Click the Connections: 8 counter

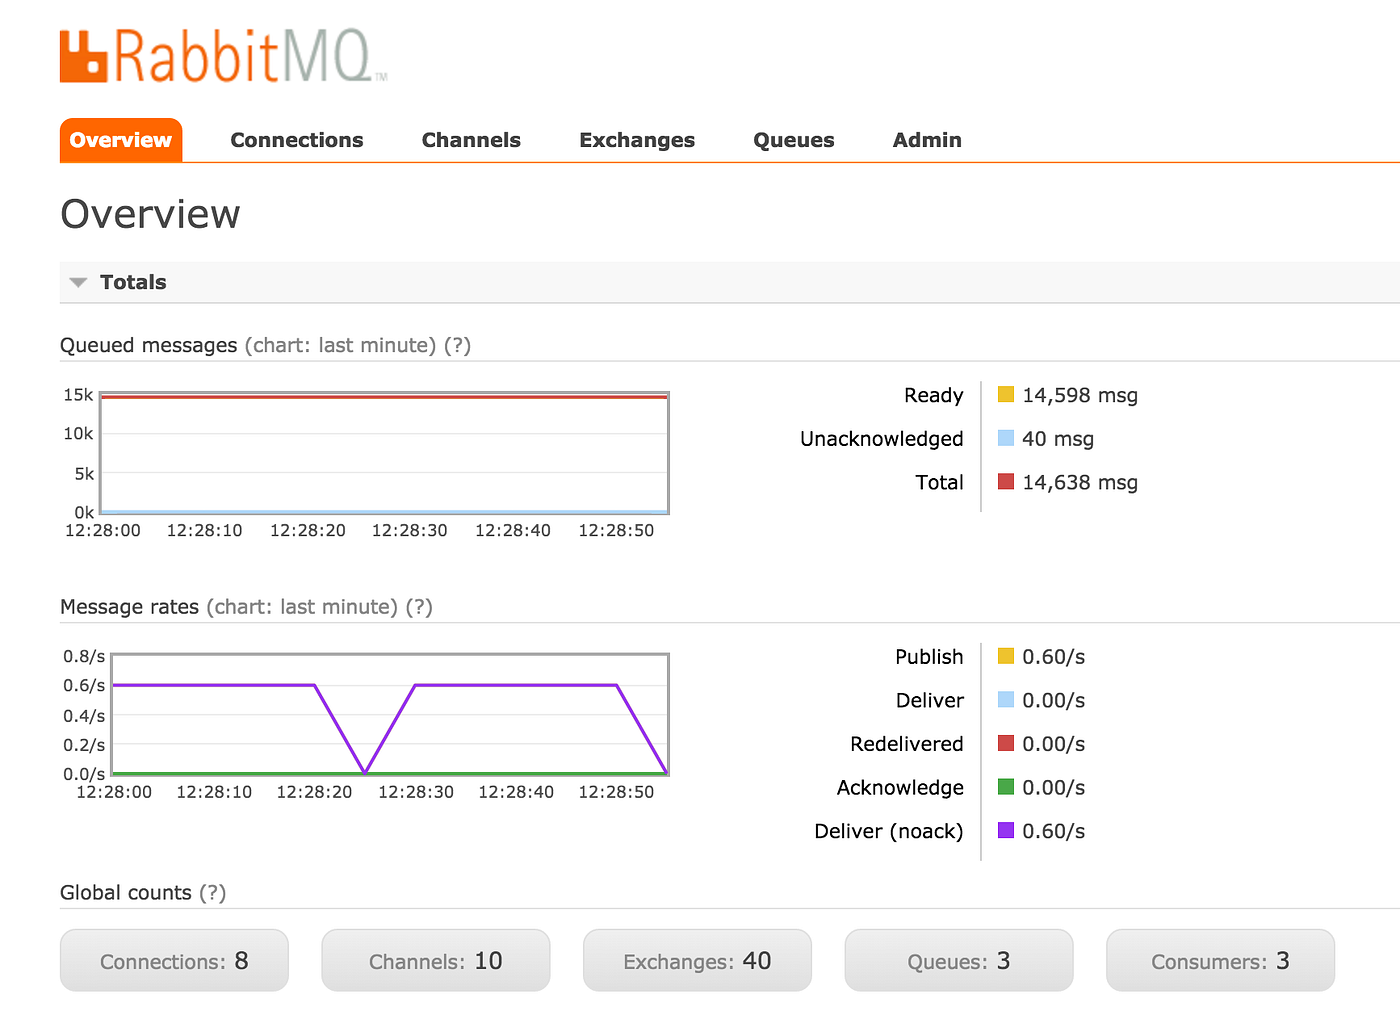[173, 960]
